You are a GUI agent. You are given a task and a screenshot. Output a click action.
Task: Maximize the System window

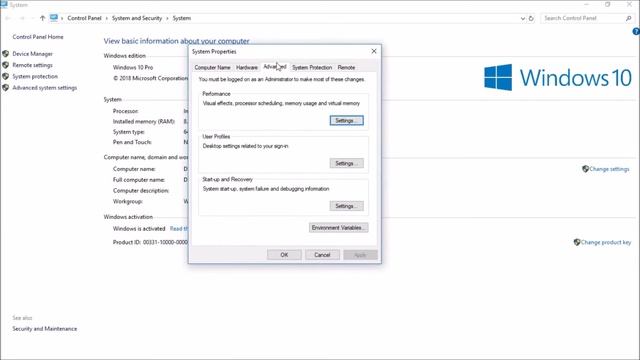coord(608,4)
